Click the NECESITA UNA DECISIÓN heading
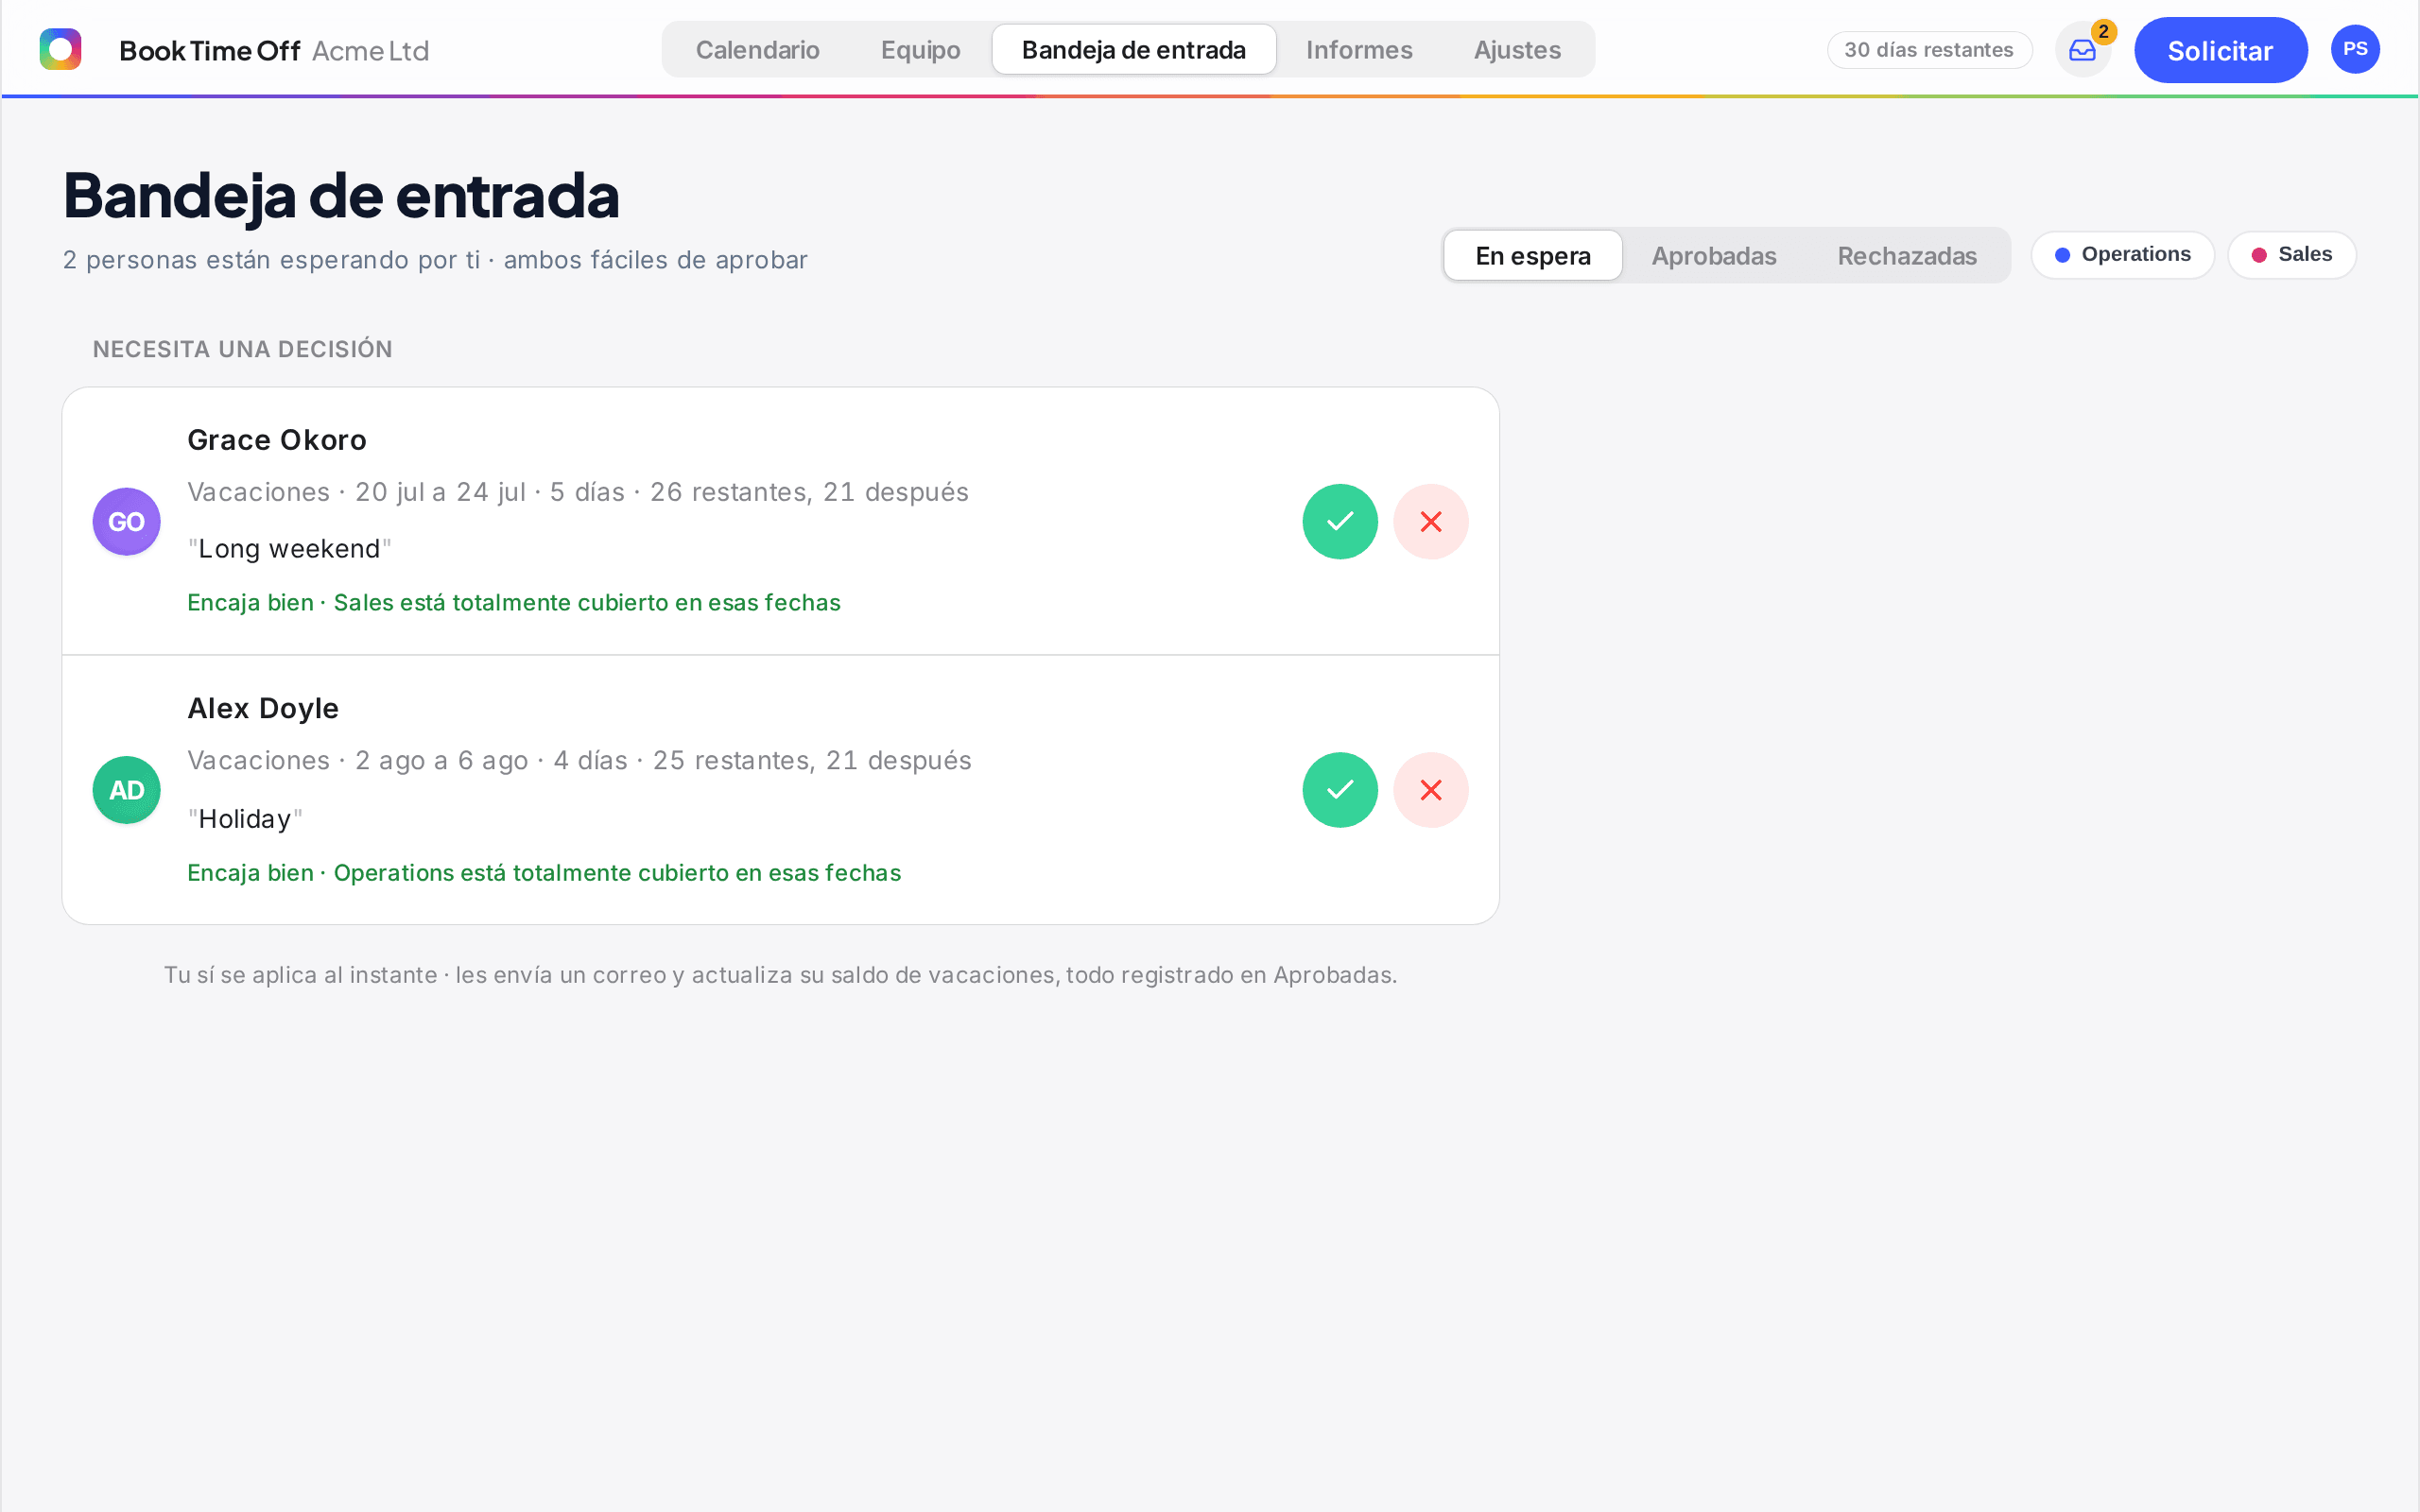2420x1512 pixels. 242,349
